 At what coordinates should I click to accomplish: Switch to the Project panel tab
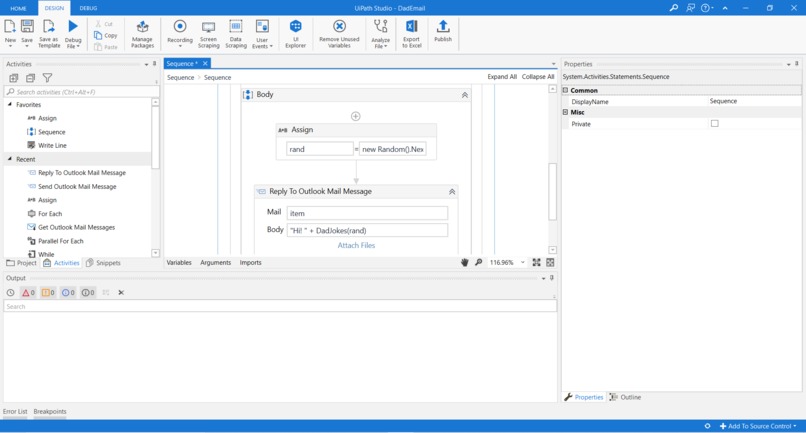click(x=22, y=263)
